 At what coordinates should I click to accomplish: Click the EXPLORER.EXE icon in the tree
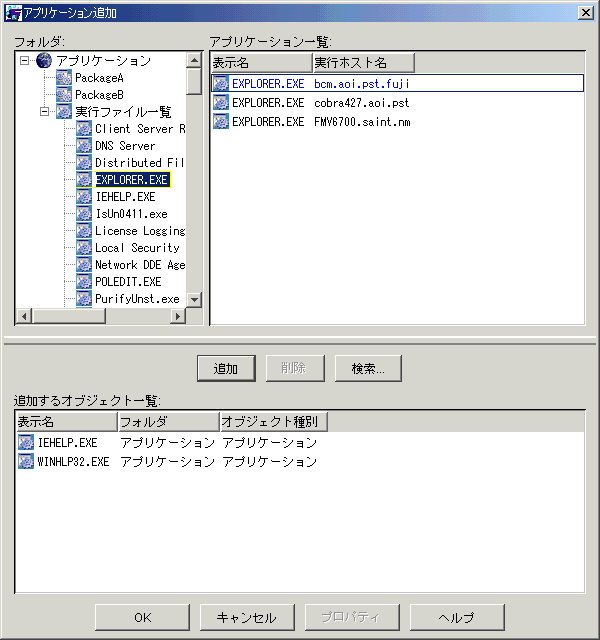click(84, 180)
